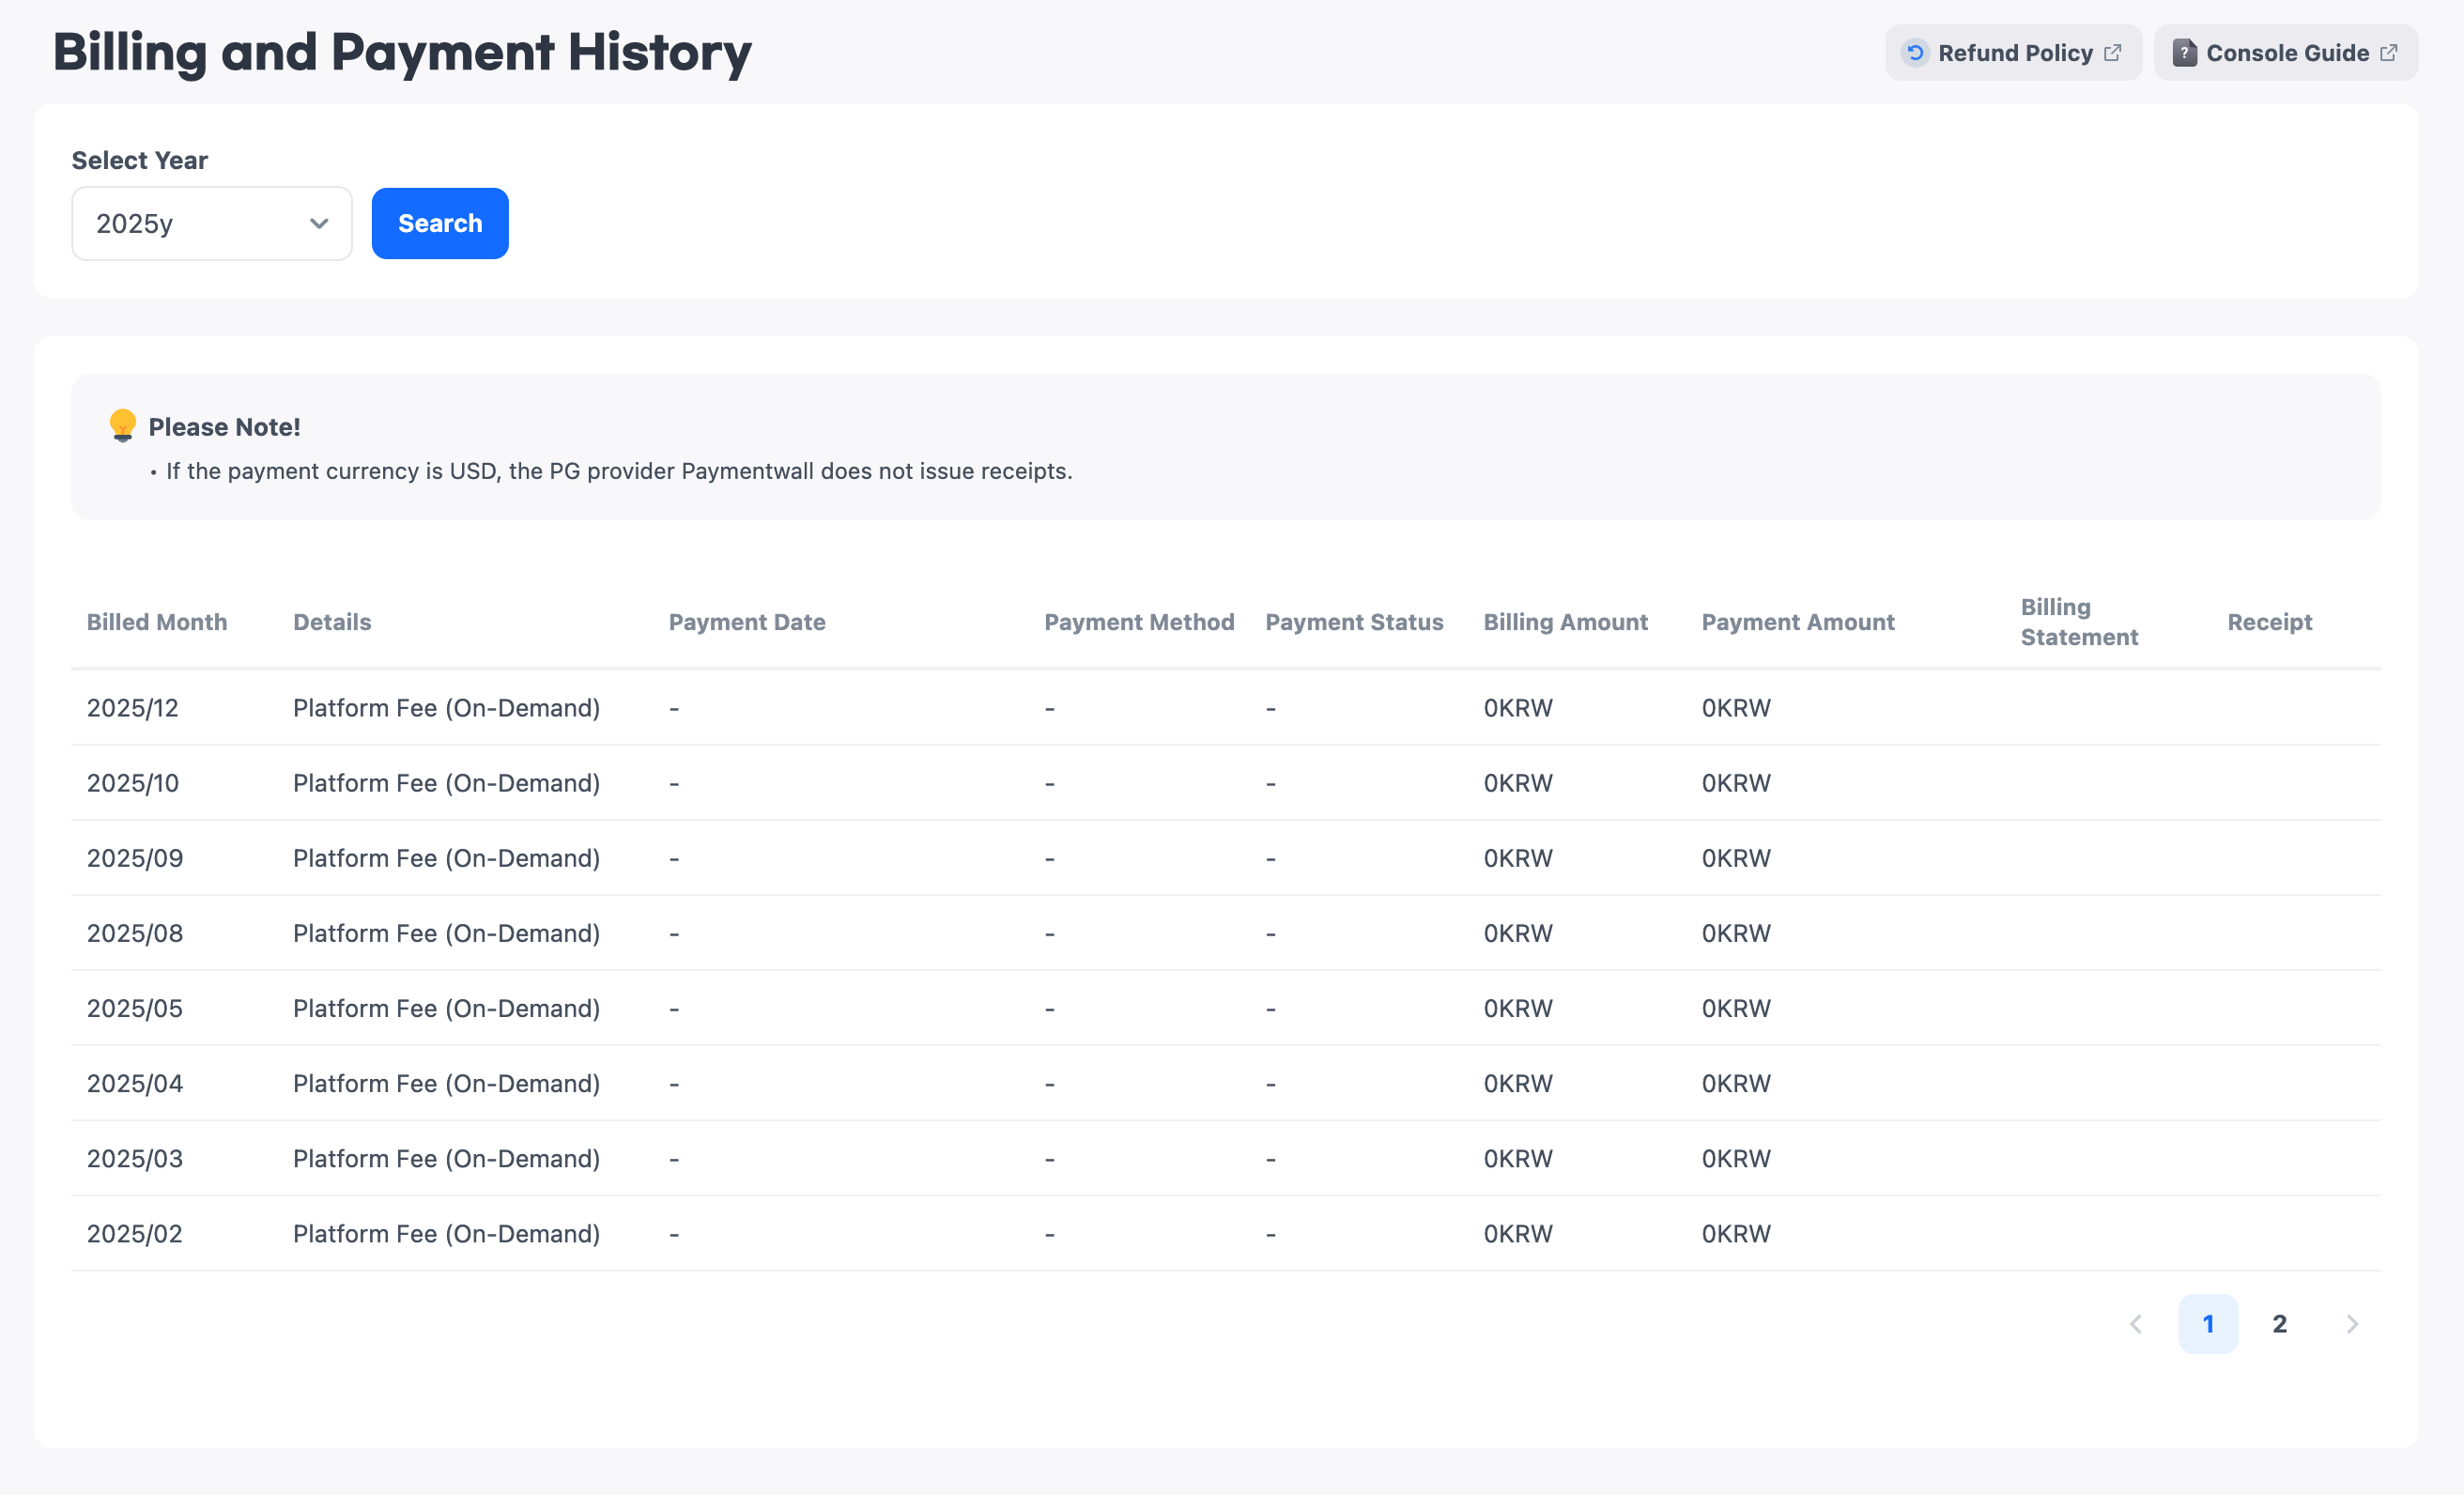2464x1495 pixels.
Task: Go to next page with right arrow
Action: point(2352,1324)
